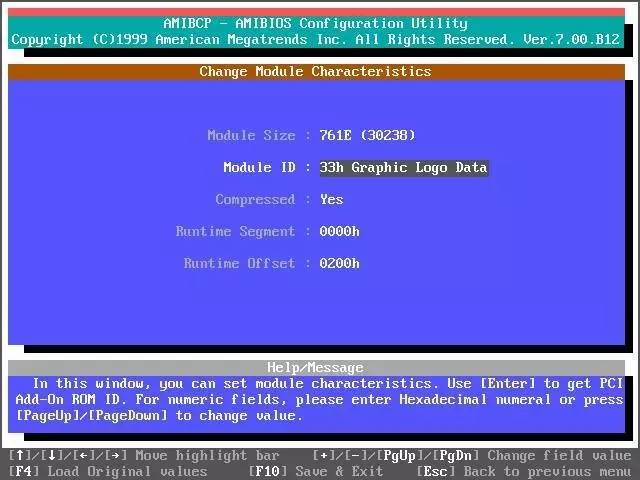640x480 pixels.
Task: Click the Change Module Characteristics title bar
Action: tap(316, 72)
